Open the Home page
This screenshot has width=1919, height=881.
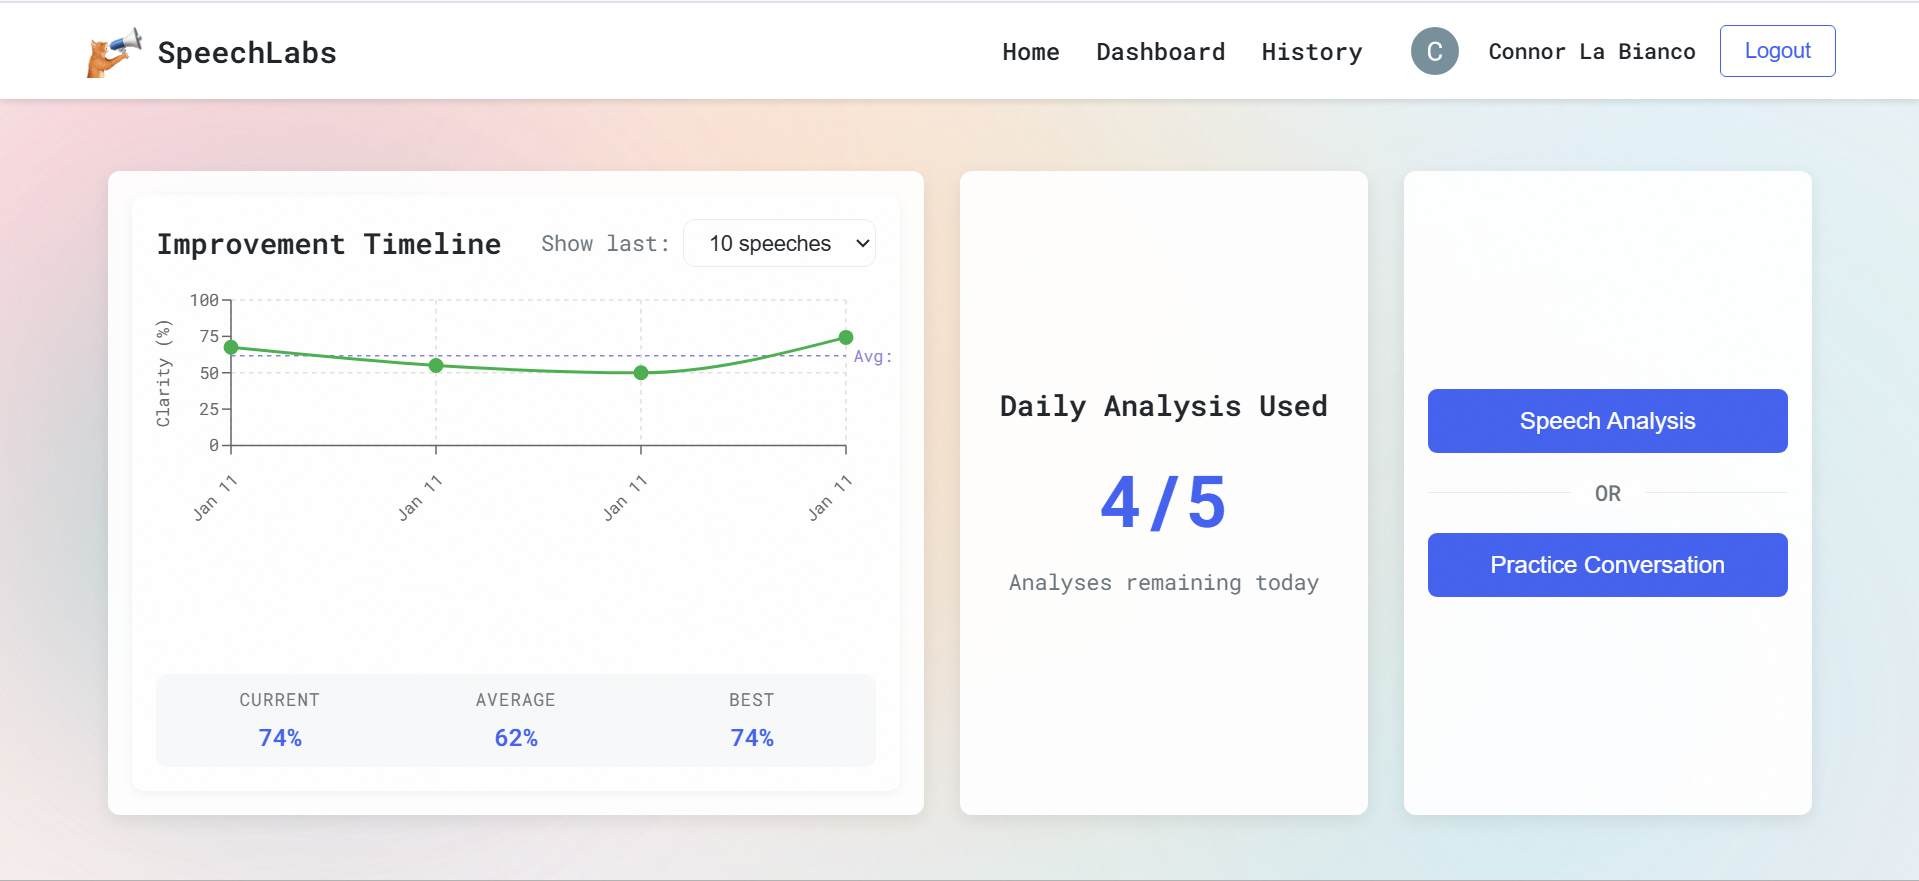(1031, 52)
